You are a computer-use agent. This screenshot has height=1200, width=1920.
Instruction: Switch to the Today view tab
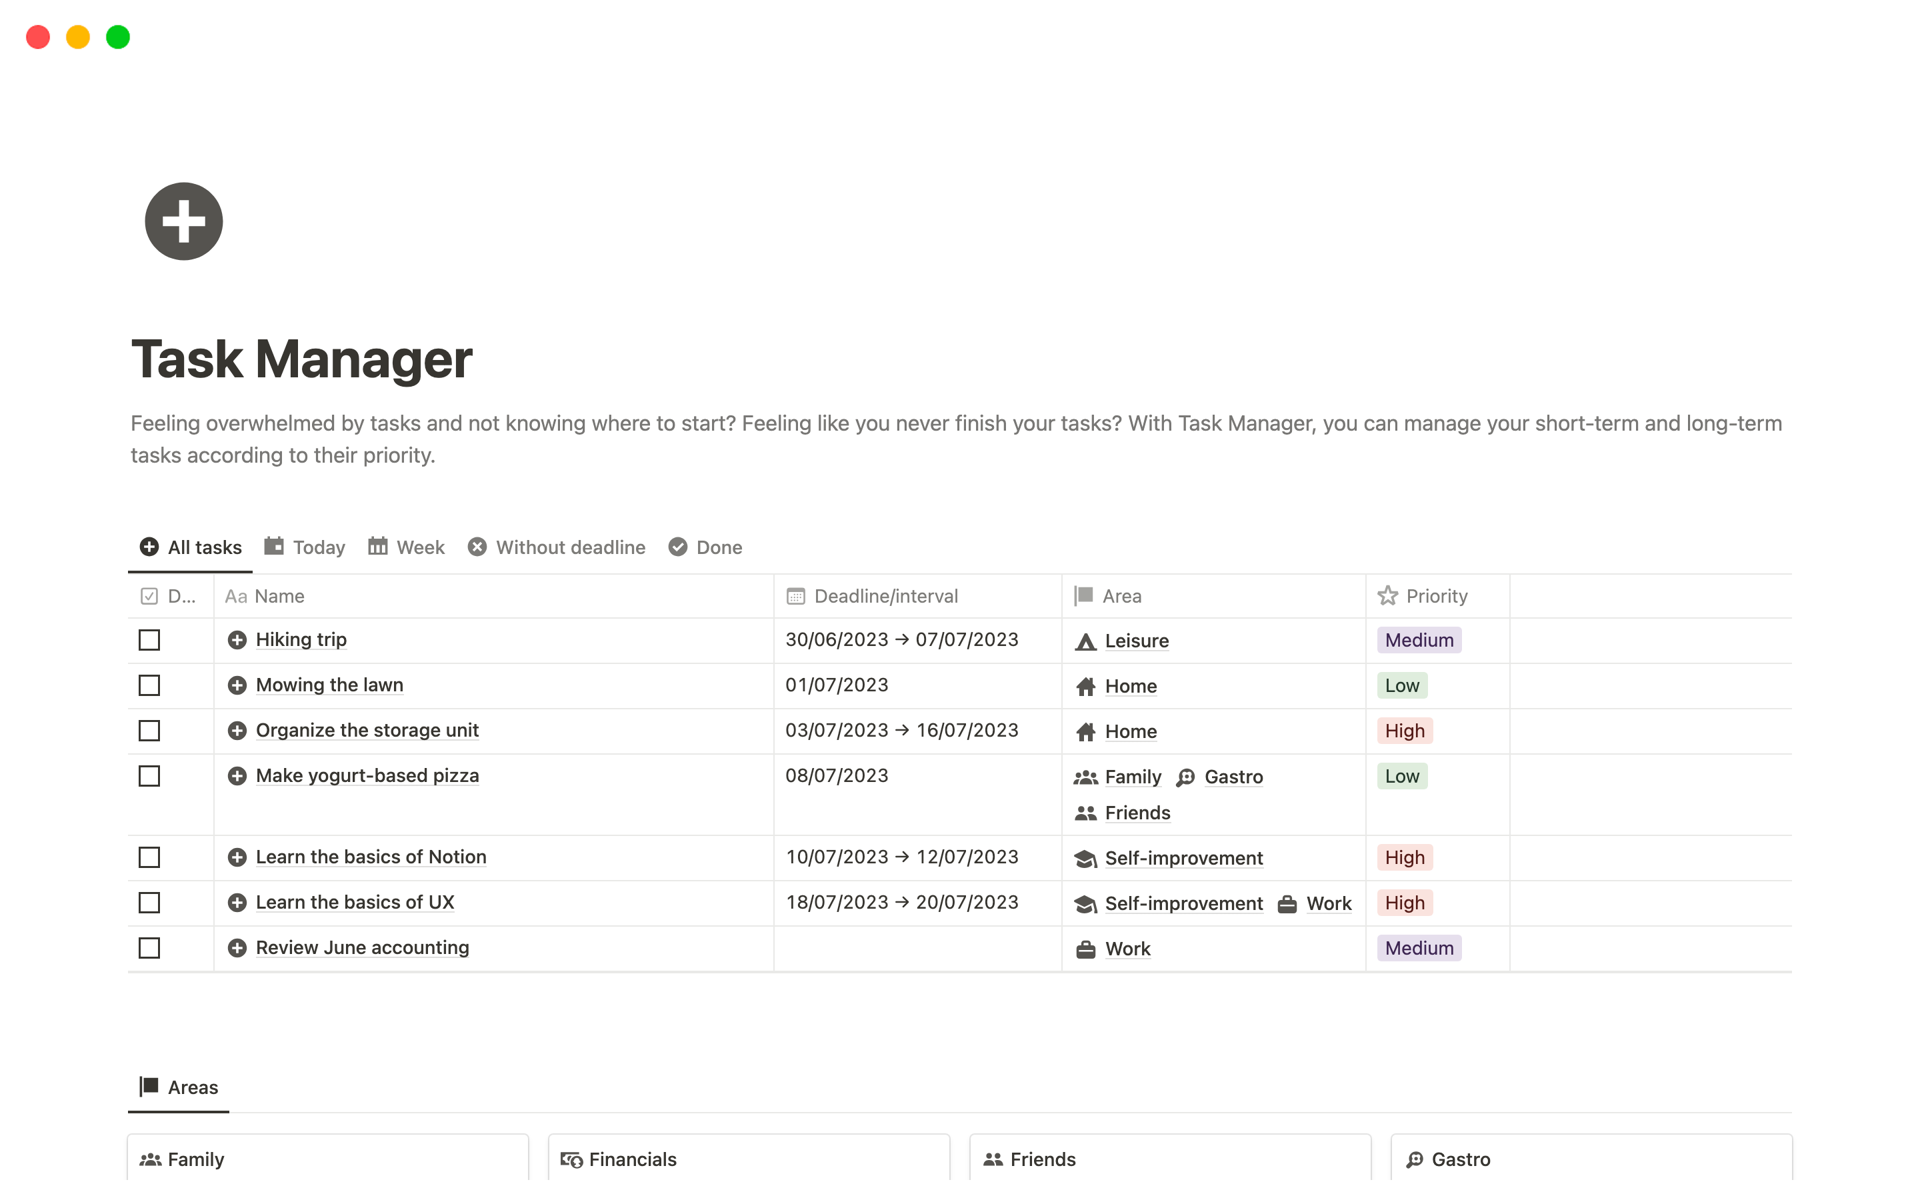tap(305, 547)
